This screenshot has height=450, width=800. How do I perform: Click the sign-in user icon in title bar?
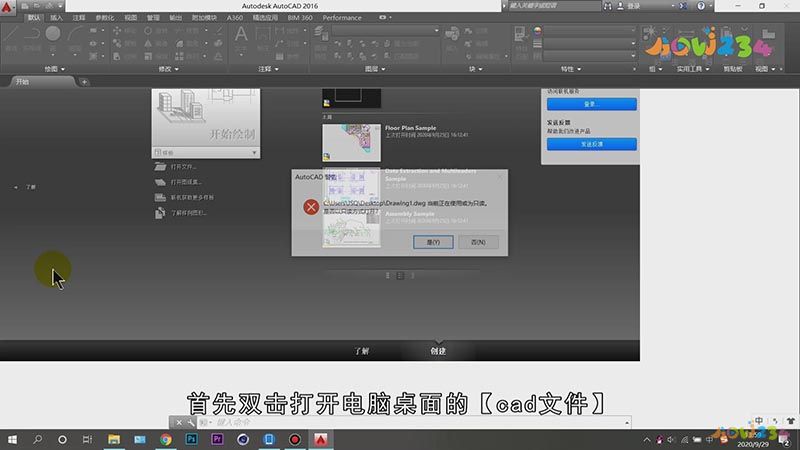click(x=620, y=6)
